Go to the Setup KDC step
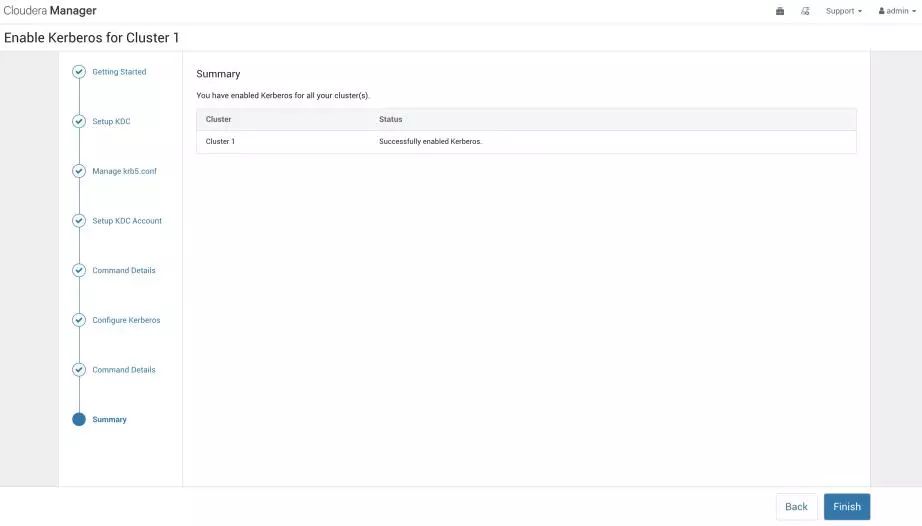This screenshot has width=922, height=526. (111, 121)
